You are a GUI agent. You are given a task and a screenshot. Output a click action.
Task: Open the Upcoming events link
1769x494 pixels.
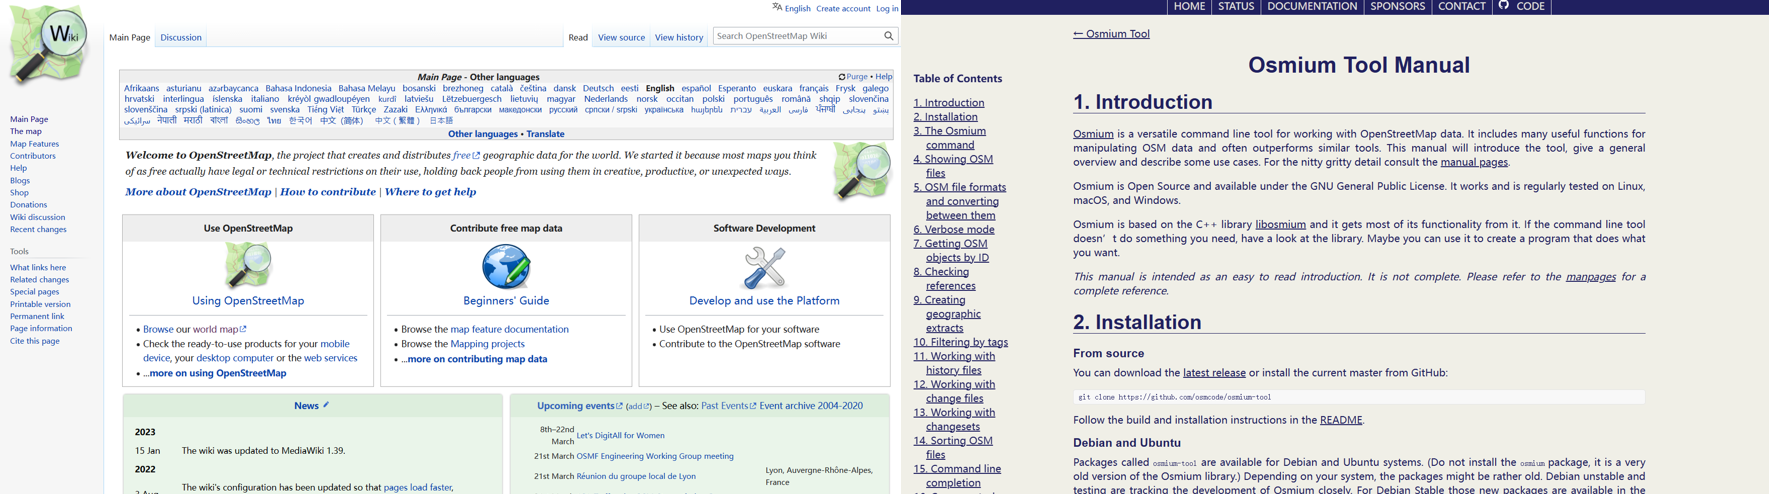tap(576, 406)
